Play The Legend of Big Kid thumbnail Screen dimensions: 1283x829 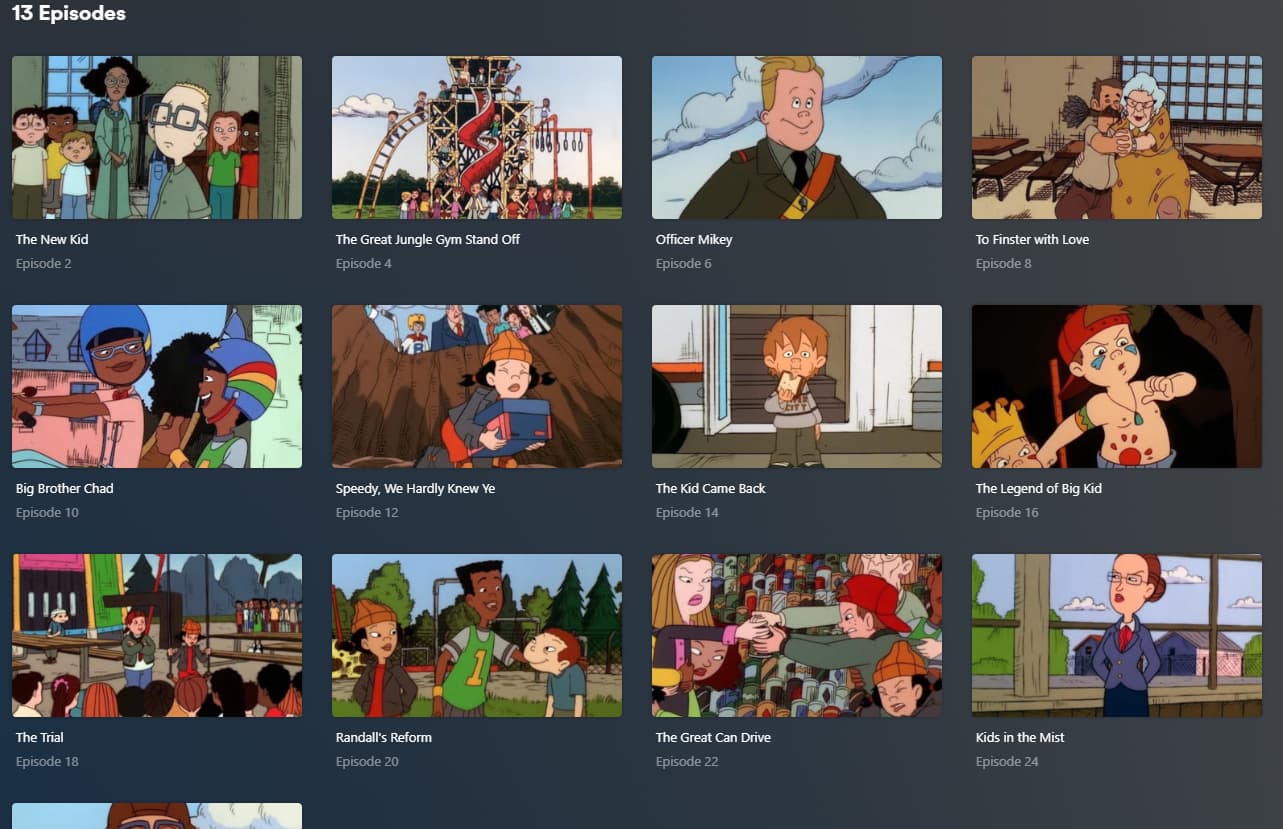coord(1117,386)
